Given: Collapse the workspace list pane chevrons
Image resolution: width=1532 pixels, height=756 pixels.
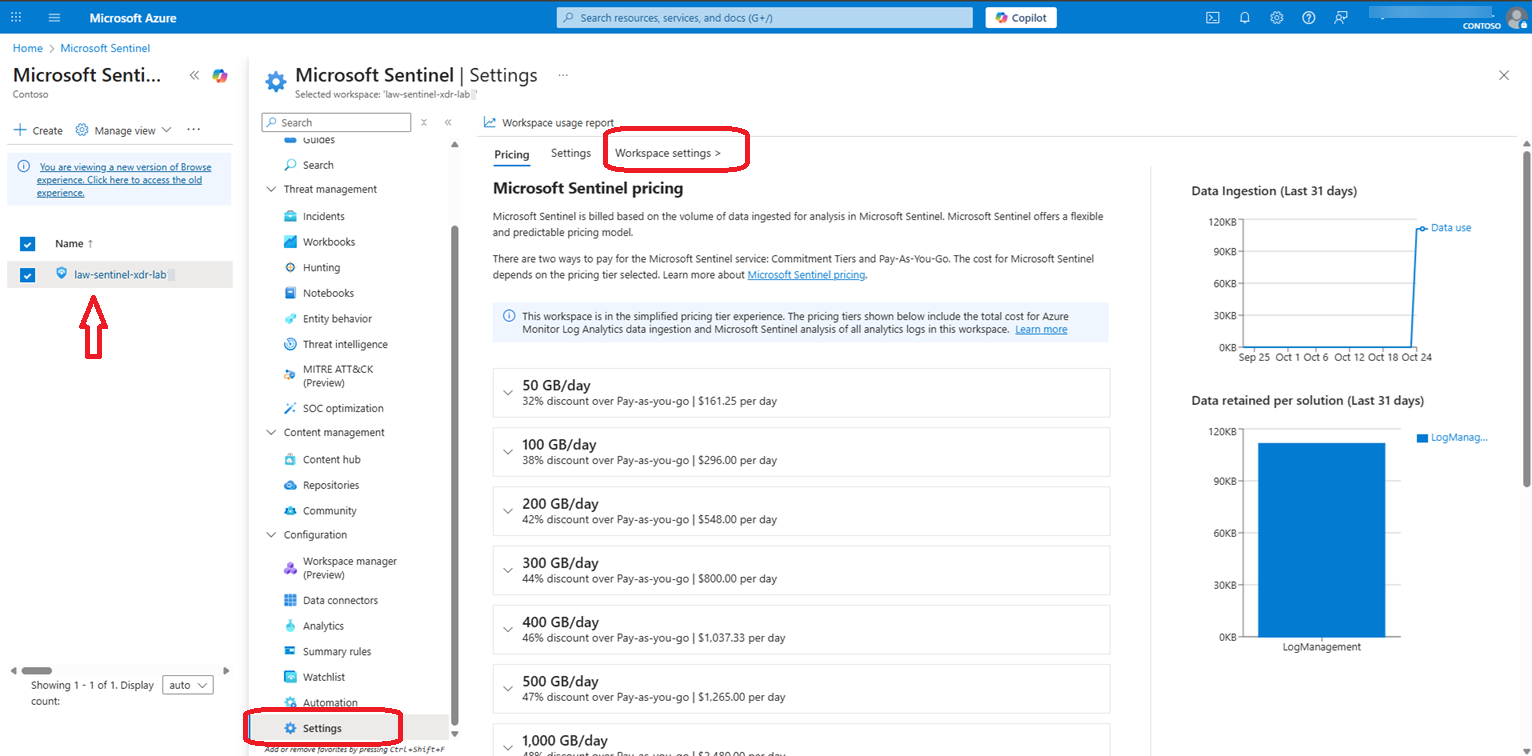Looking at the screenshot, I should [x=194, y=76].
